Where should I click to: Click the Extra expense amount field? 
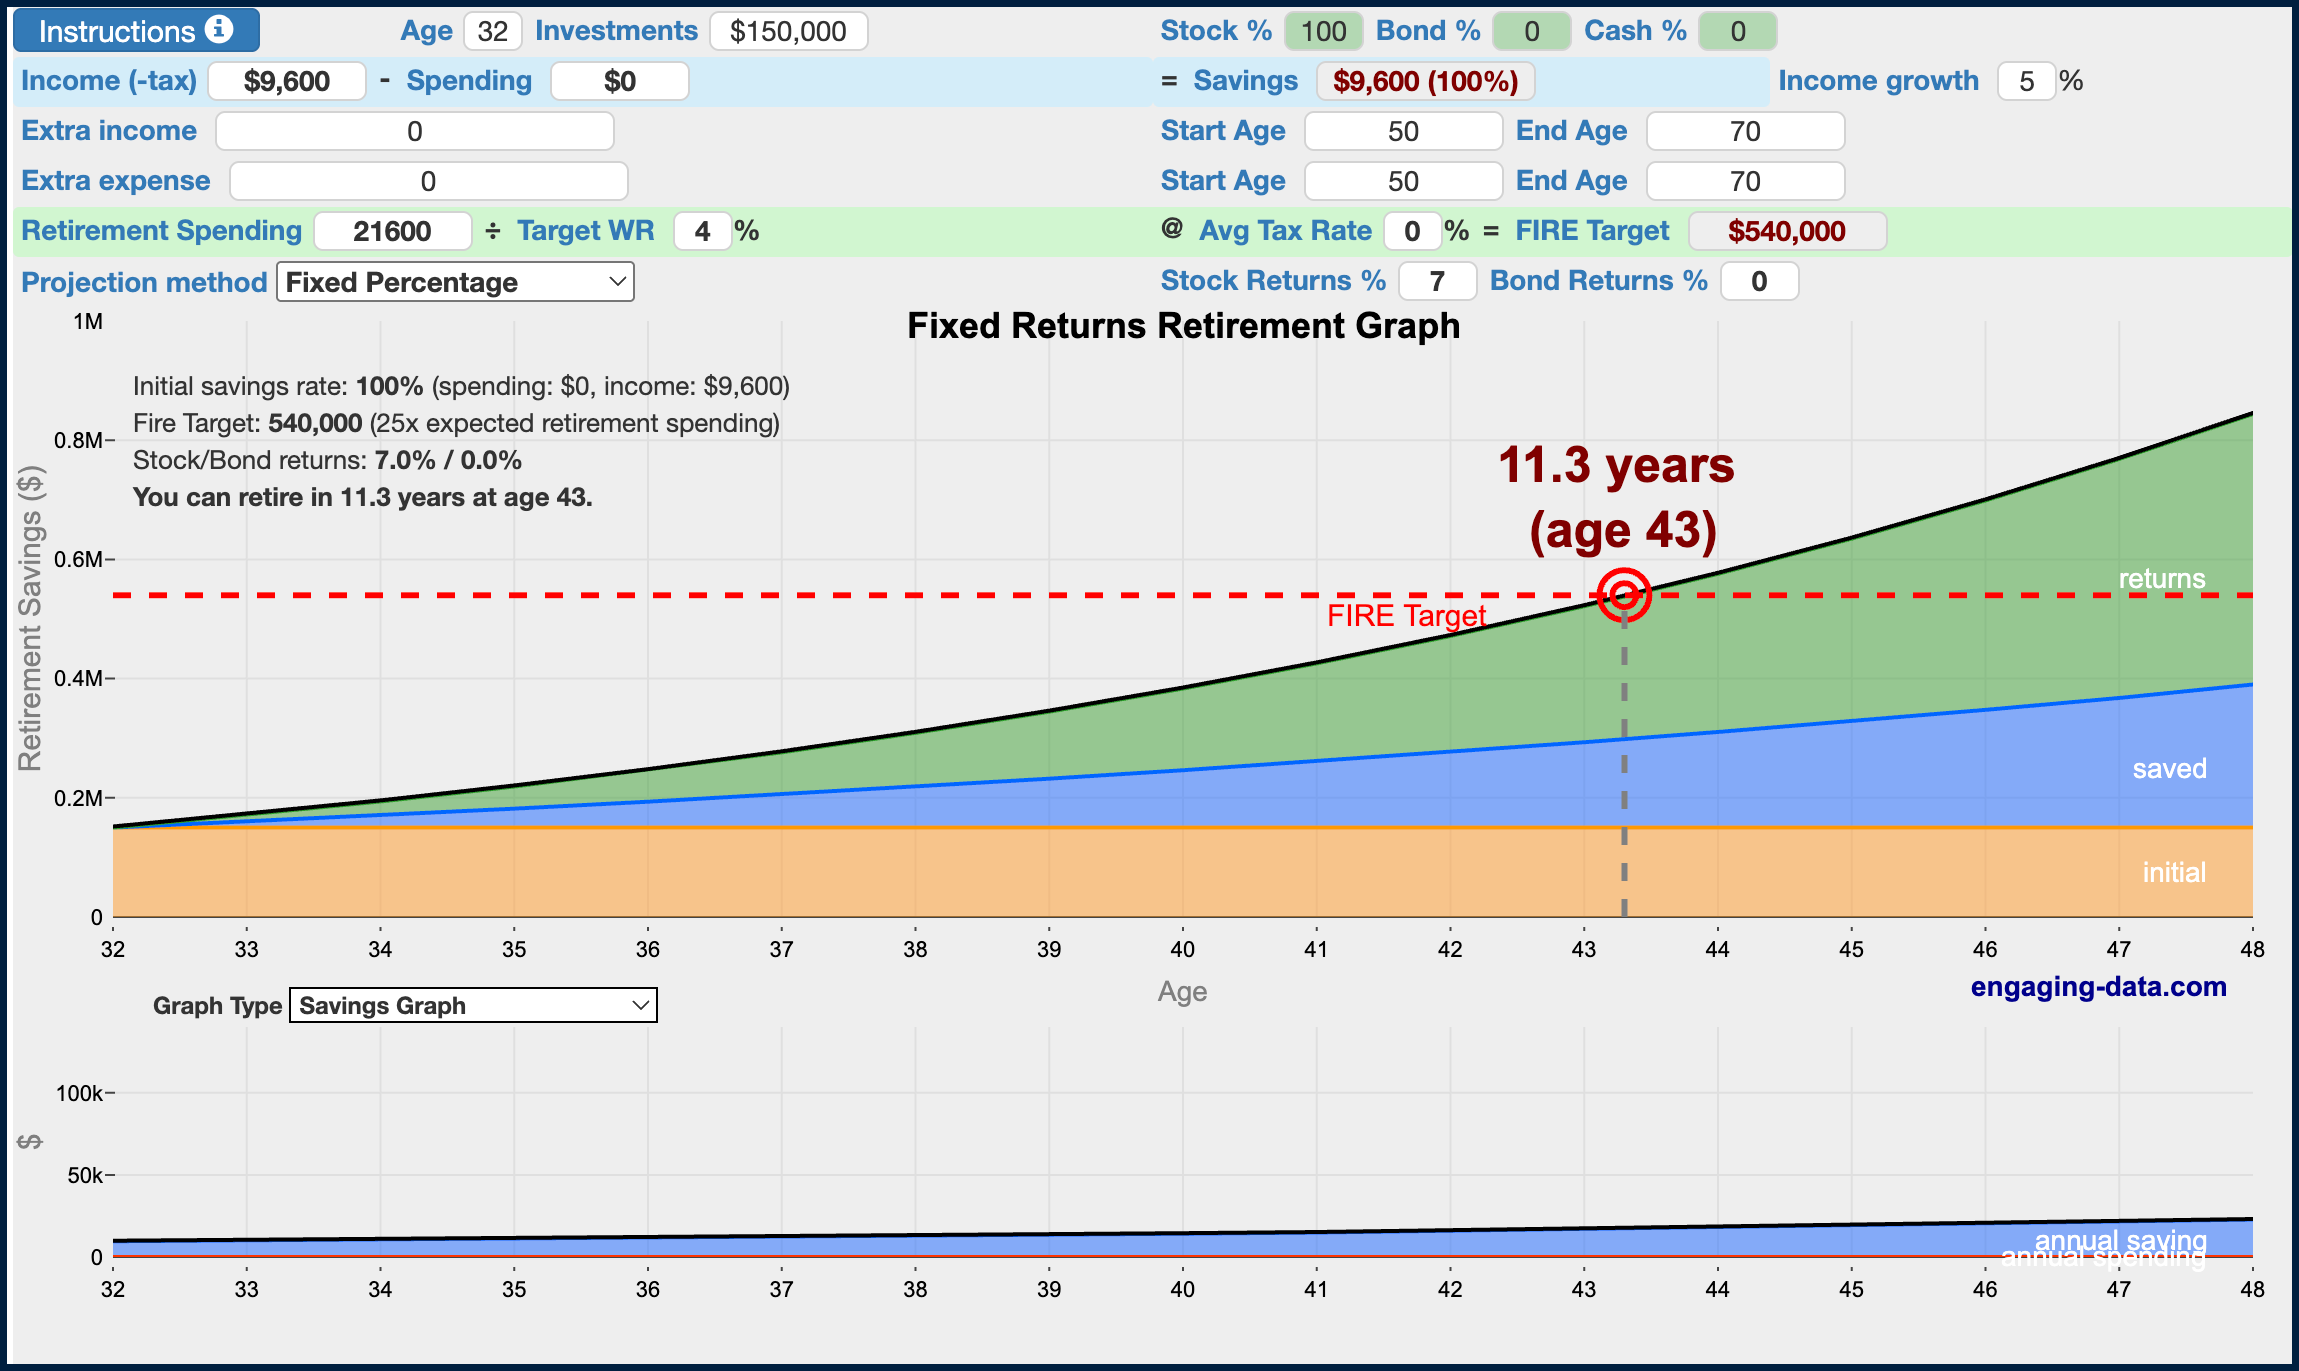[428, 181]
